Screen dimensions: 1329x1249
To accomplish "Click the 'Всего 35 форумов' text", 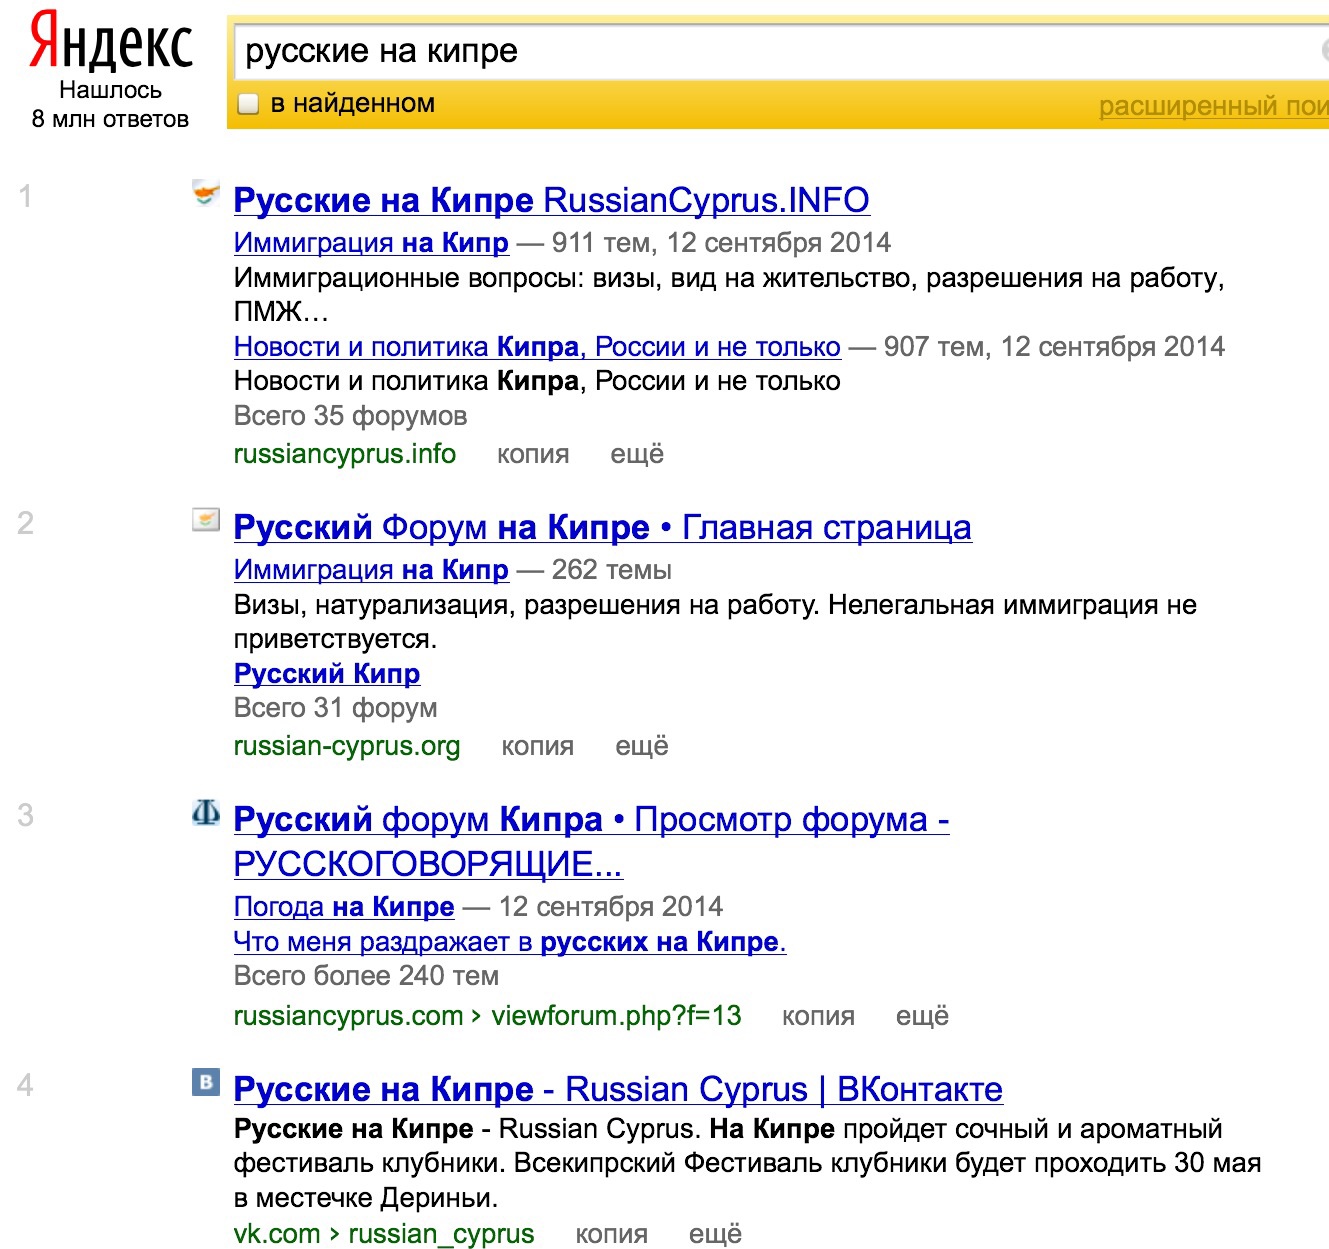I will pyautogui.click(x=350, y=416).
